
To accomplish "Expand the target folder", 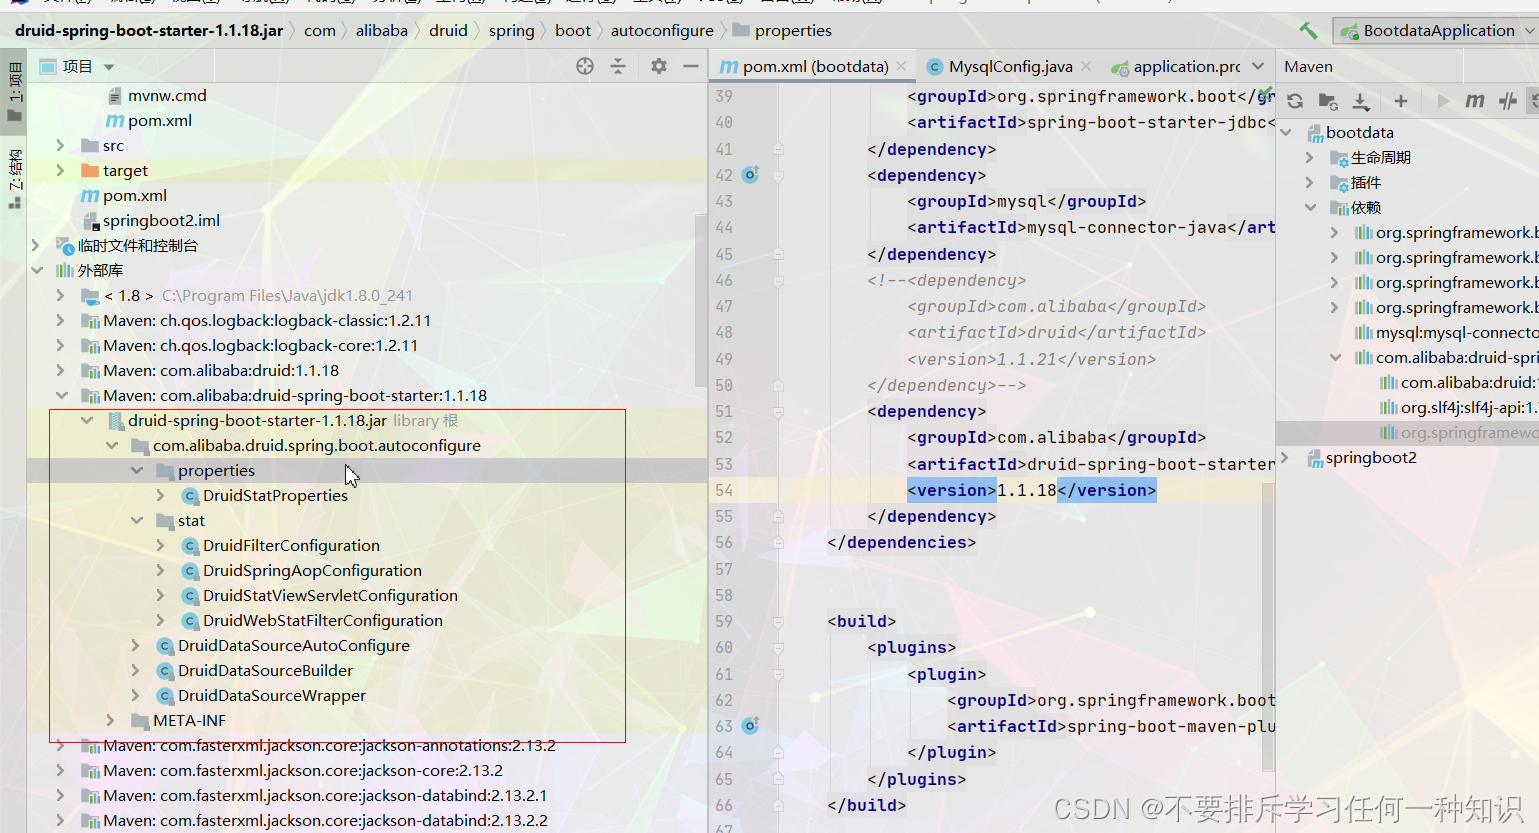I will tap(61, 170).
